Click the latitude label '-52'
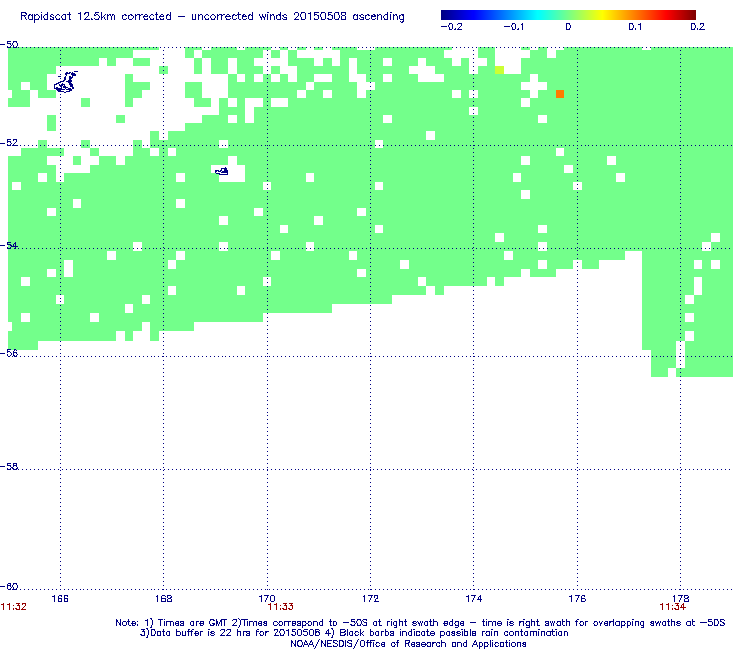The height and width of the screenshot is (650, 740). point(9,143)
